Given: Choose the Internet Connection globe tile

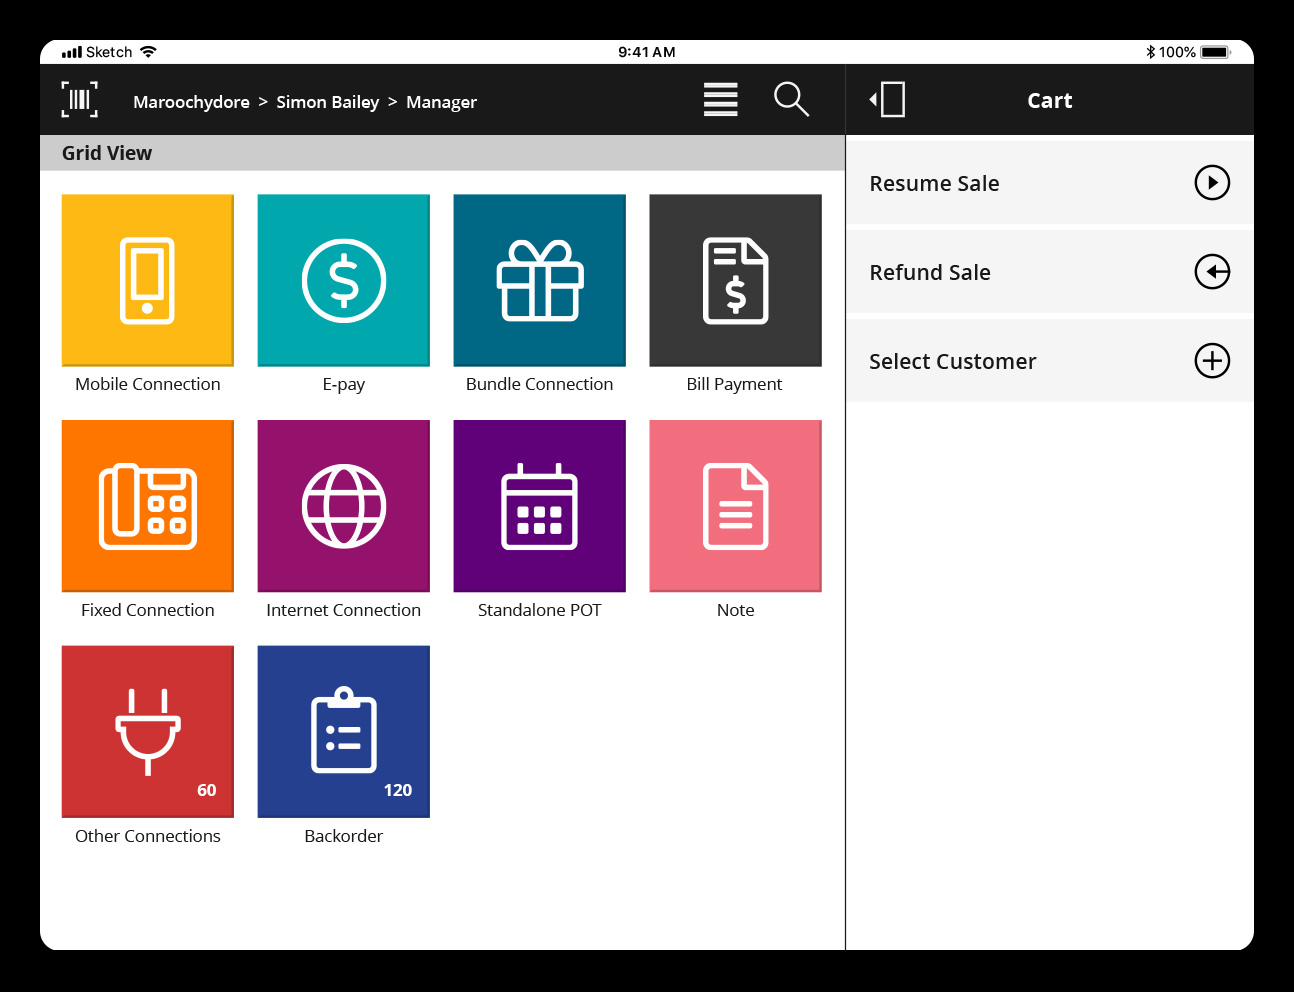Looking at the screenshot, I should (344, 506).
